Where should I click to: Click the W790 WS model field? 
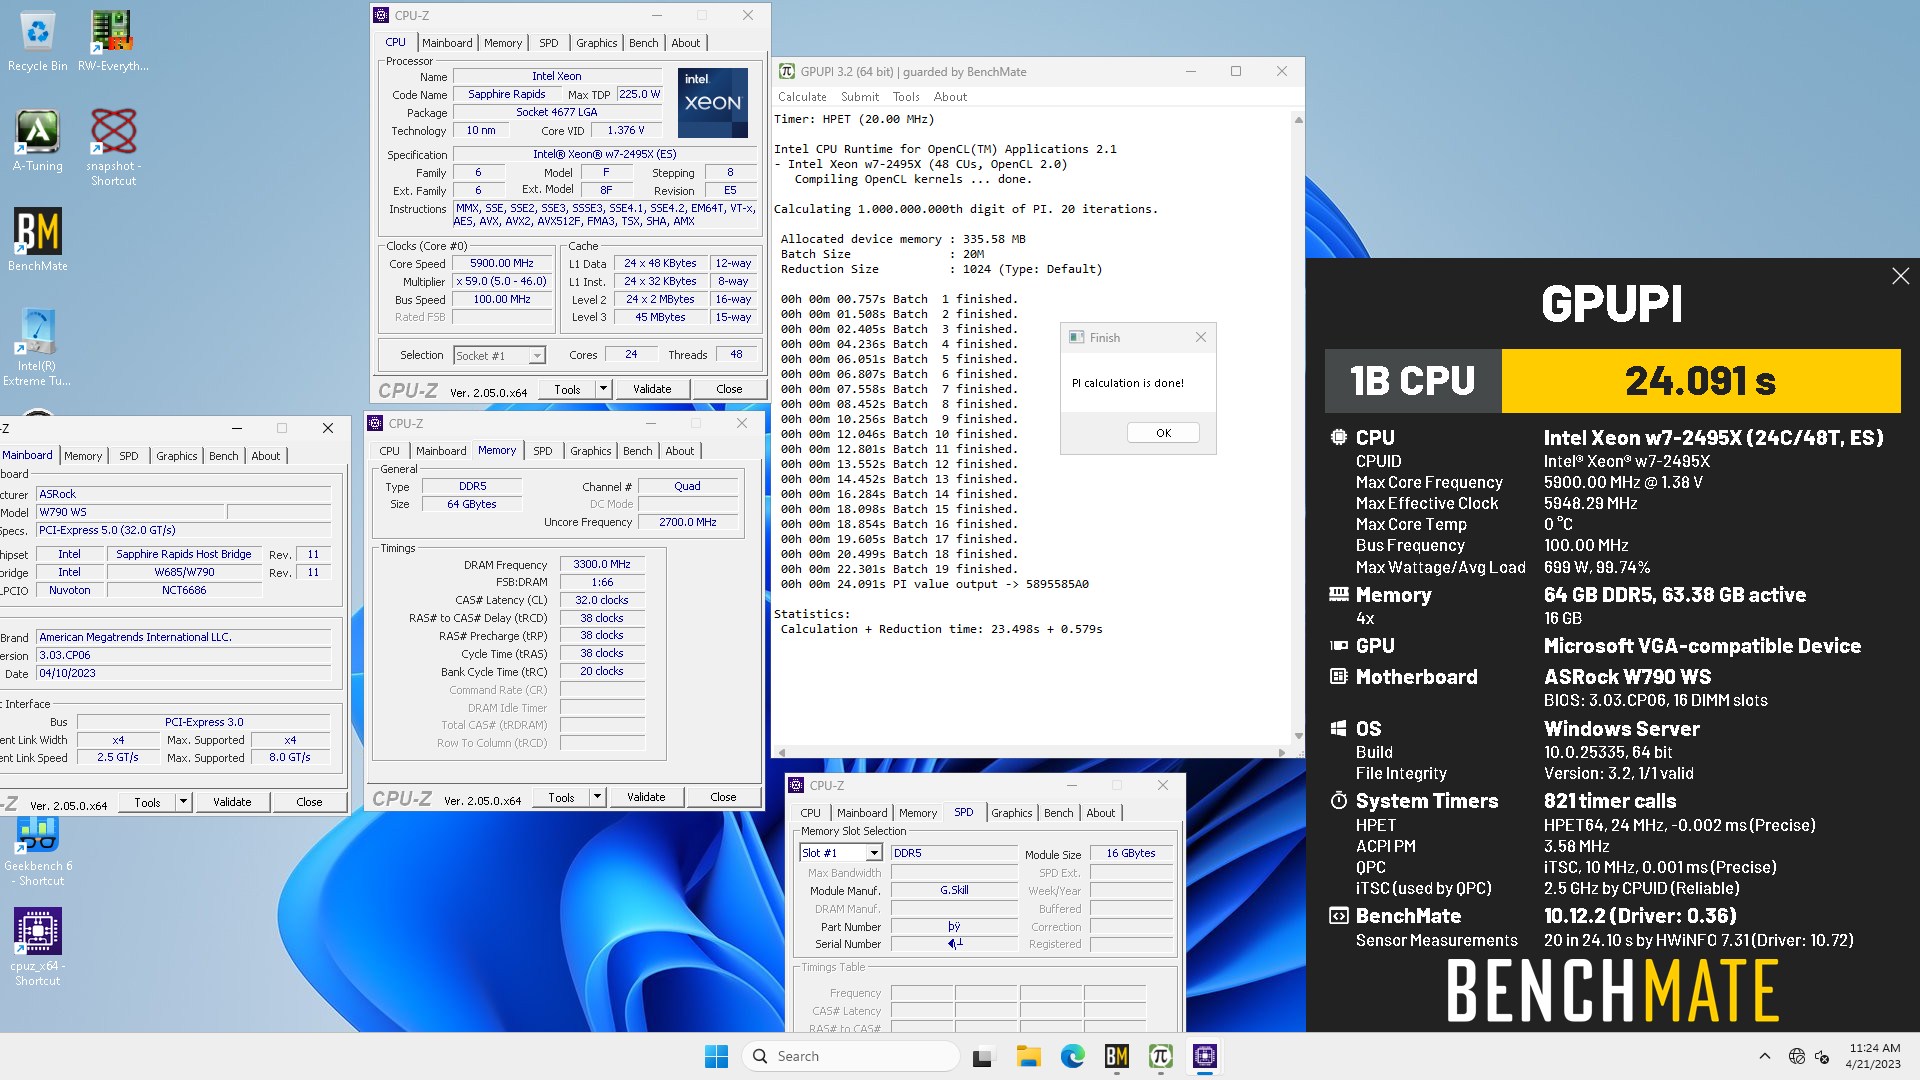(x=130, y=512)
